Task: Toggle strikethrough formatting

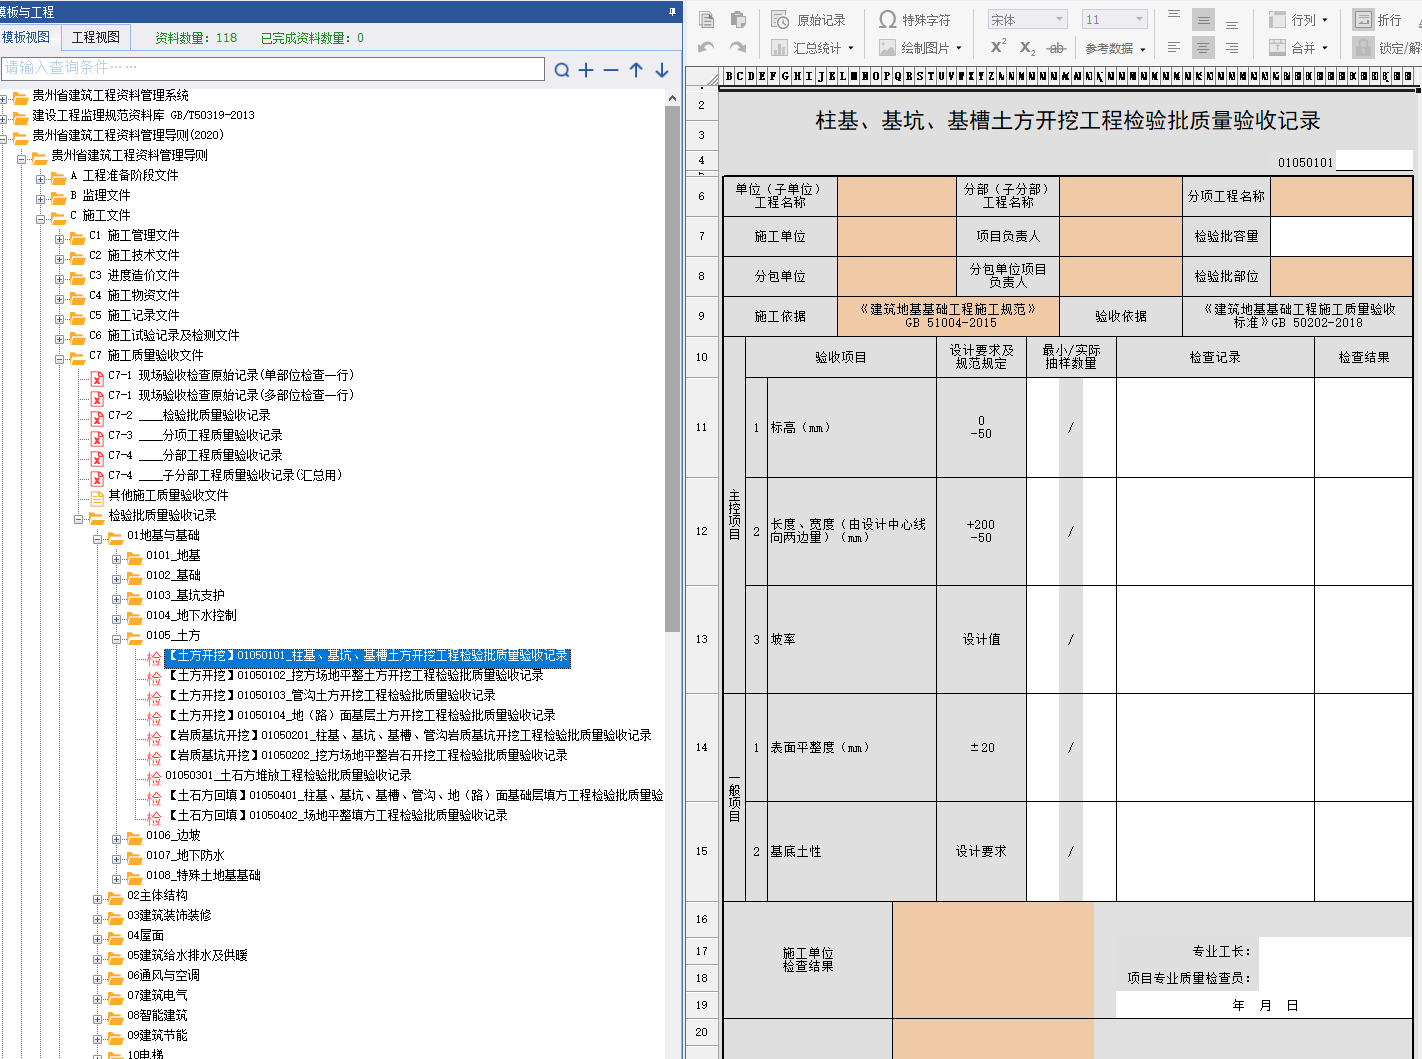Action: pos(1056,47)
